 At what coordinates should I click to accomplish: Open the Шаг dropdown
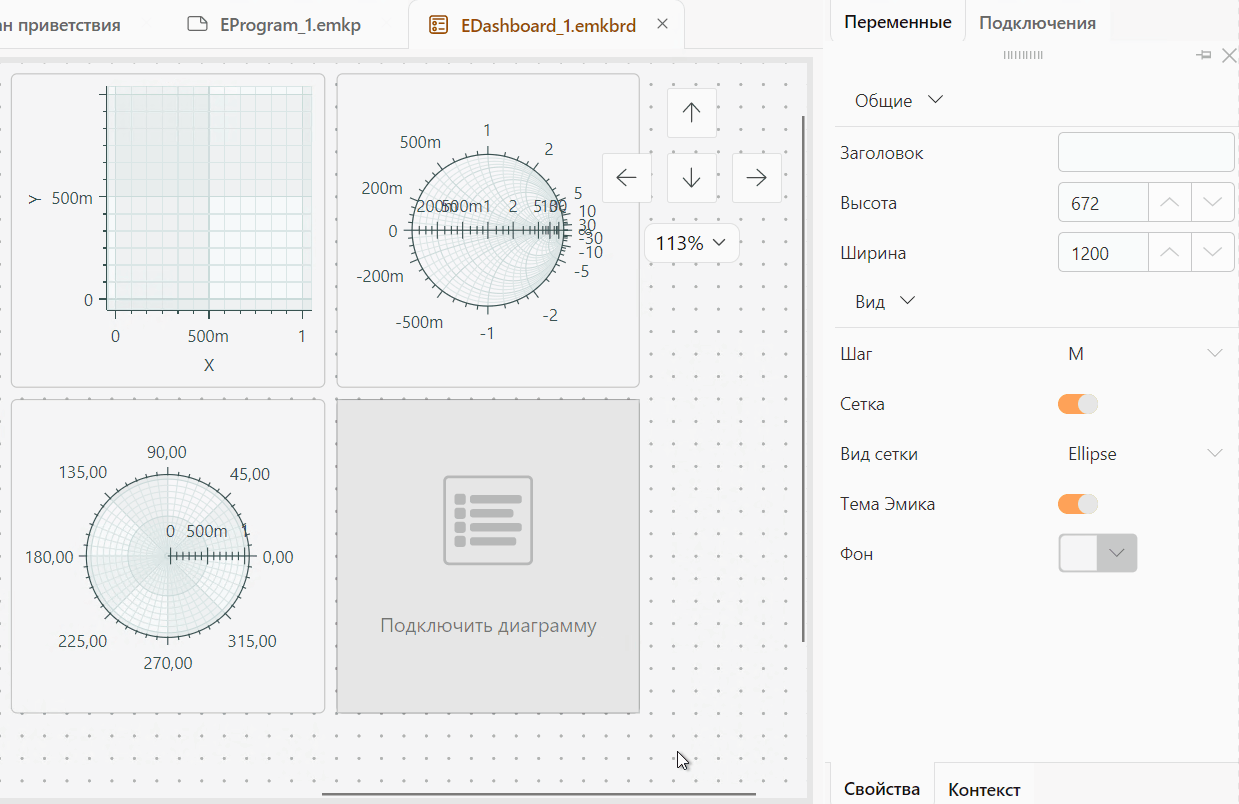point(1144,354)
